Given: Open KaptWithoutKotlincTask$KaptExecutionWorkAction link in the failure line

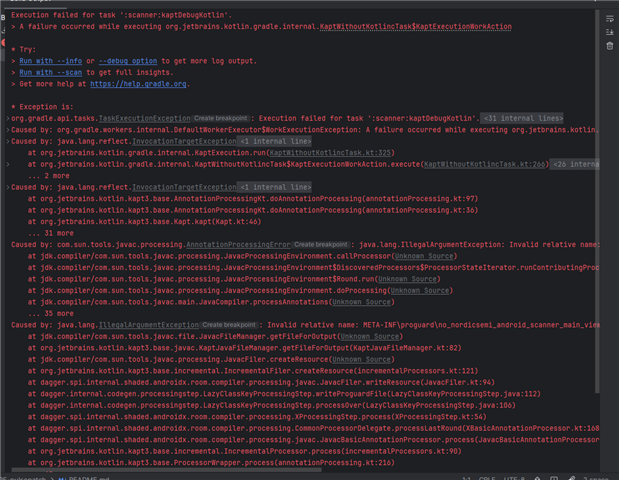Looking at the screenshot, I should [415, 26].
